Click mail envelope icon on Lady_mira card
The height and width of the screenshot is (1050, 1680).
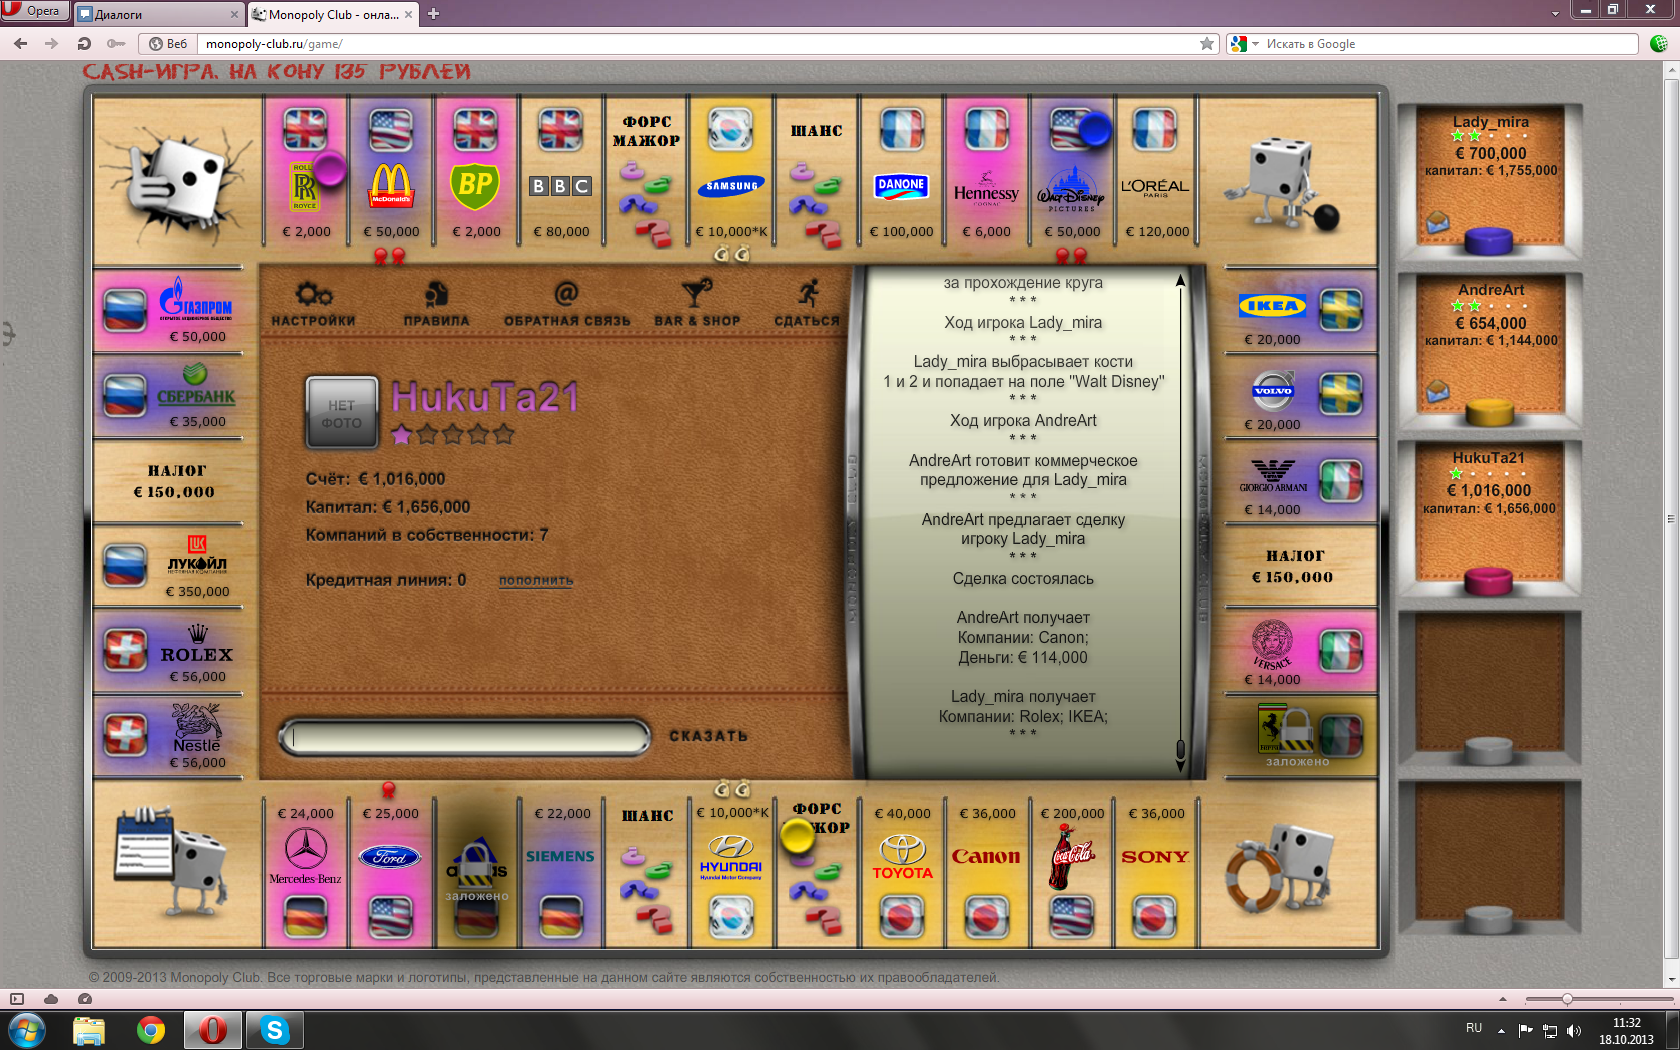point(1438,222)
